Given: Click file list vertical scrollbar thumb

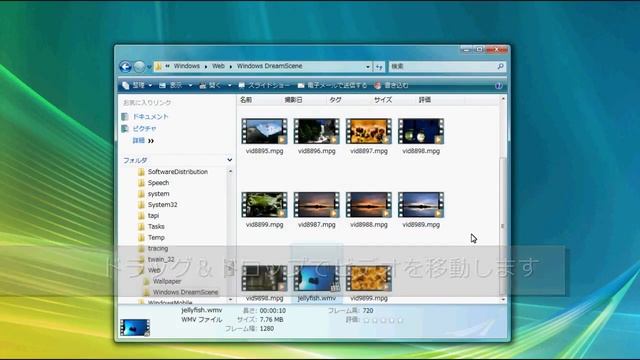Looking at the screenshot, I should pos(503,227).
